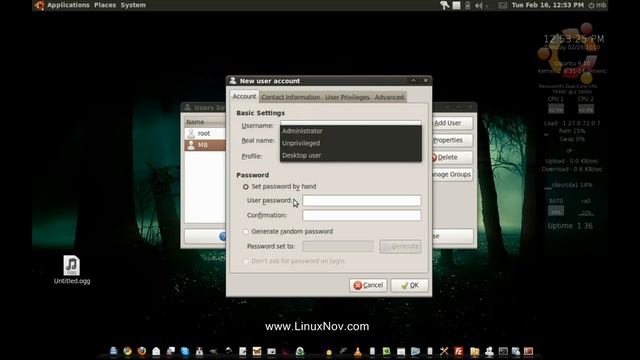Select the MB user in Users Settings list
This screenshot has height=360, width=640.
(205, 145)
